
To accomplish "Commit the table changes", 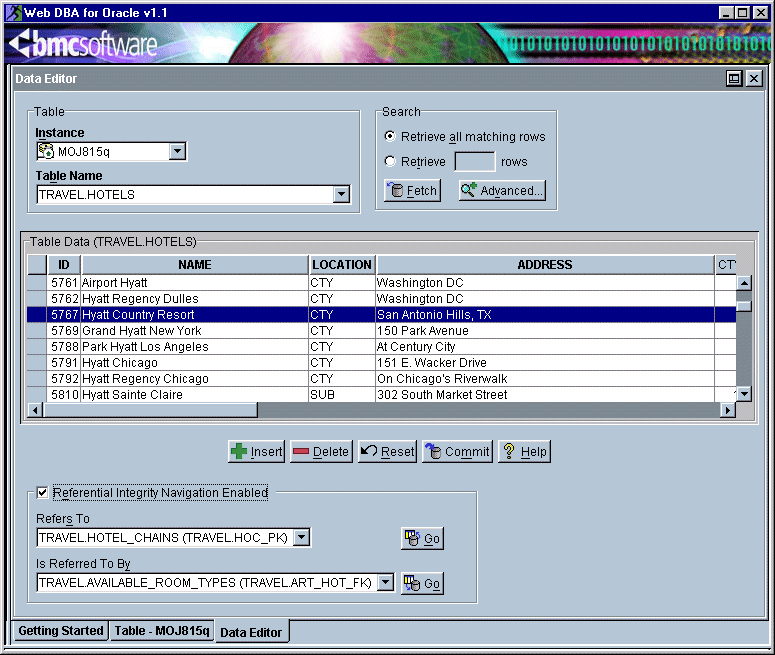I will coord(458,451).
